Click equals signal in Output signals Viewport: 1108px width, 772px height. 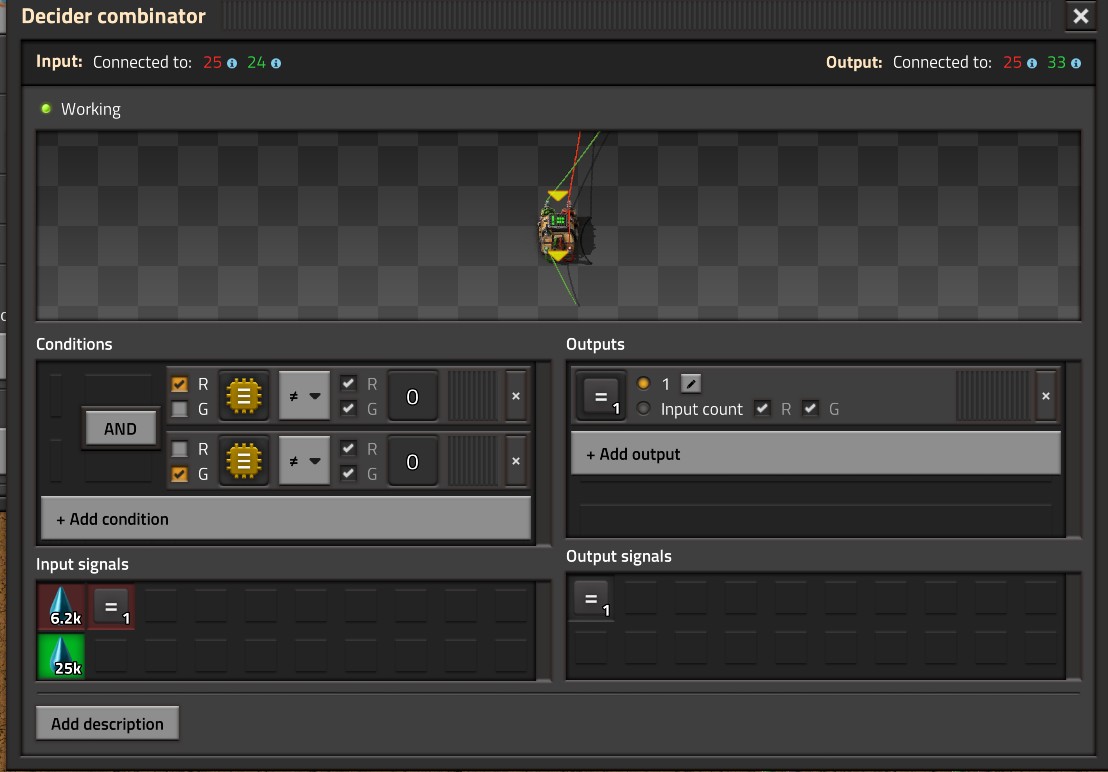tap(591, 600)
